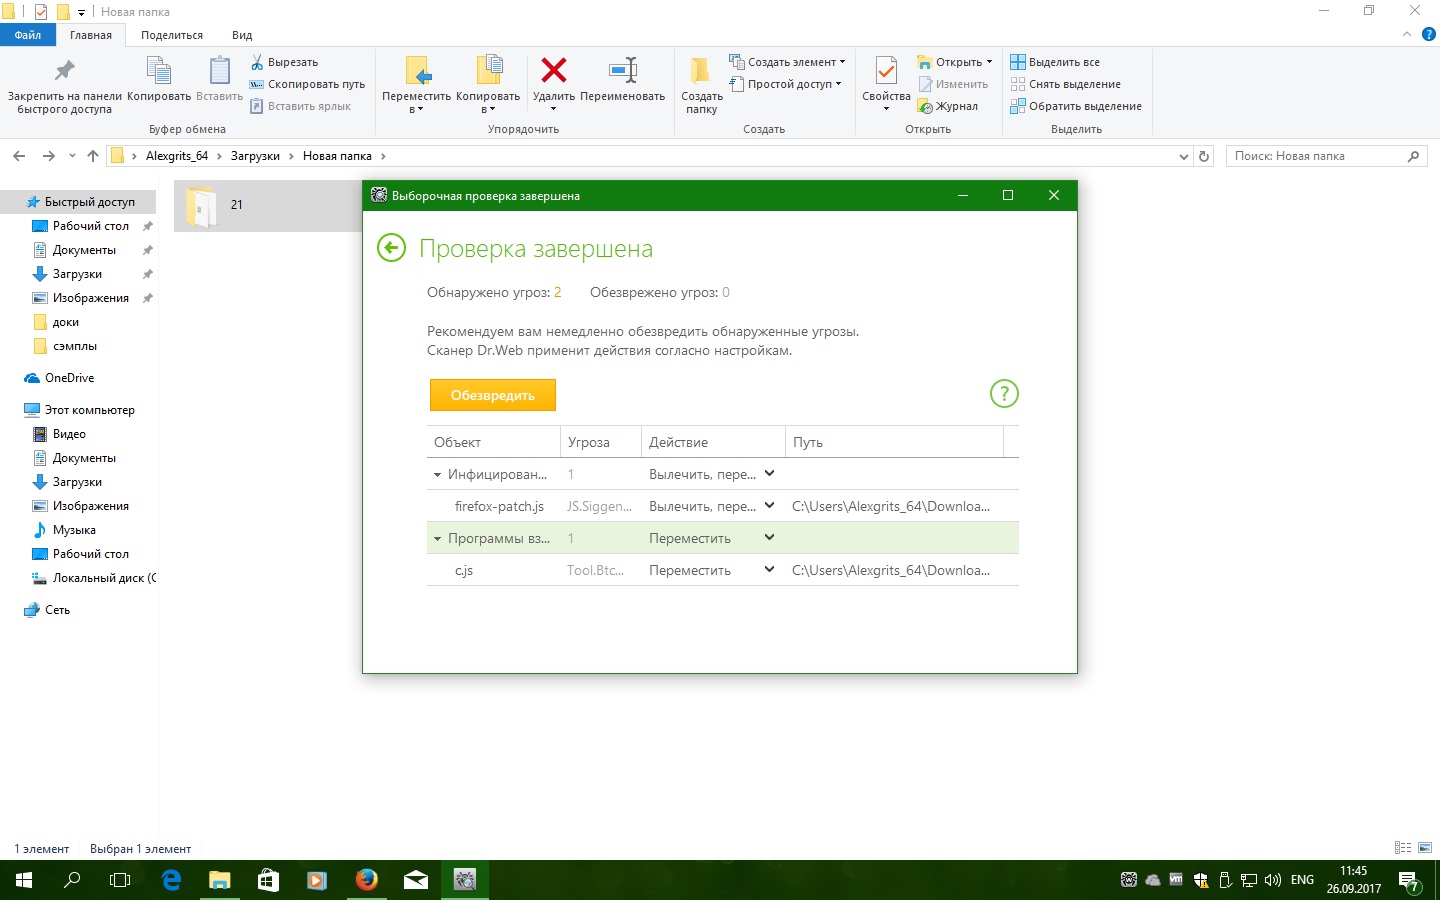The width and height of the screenshot is (1440, 900).
Task: Open Dr.Web scanner in taskbar
Action: [464, 880]
